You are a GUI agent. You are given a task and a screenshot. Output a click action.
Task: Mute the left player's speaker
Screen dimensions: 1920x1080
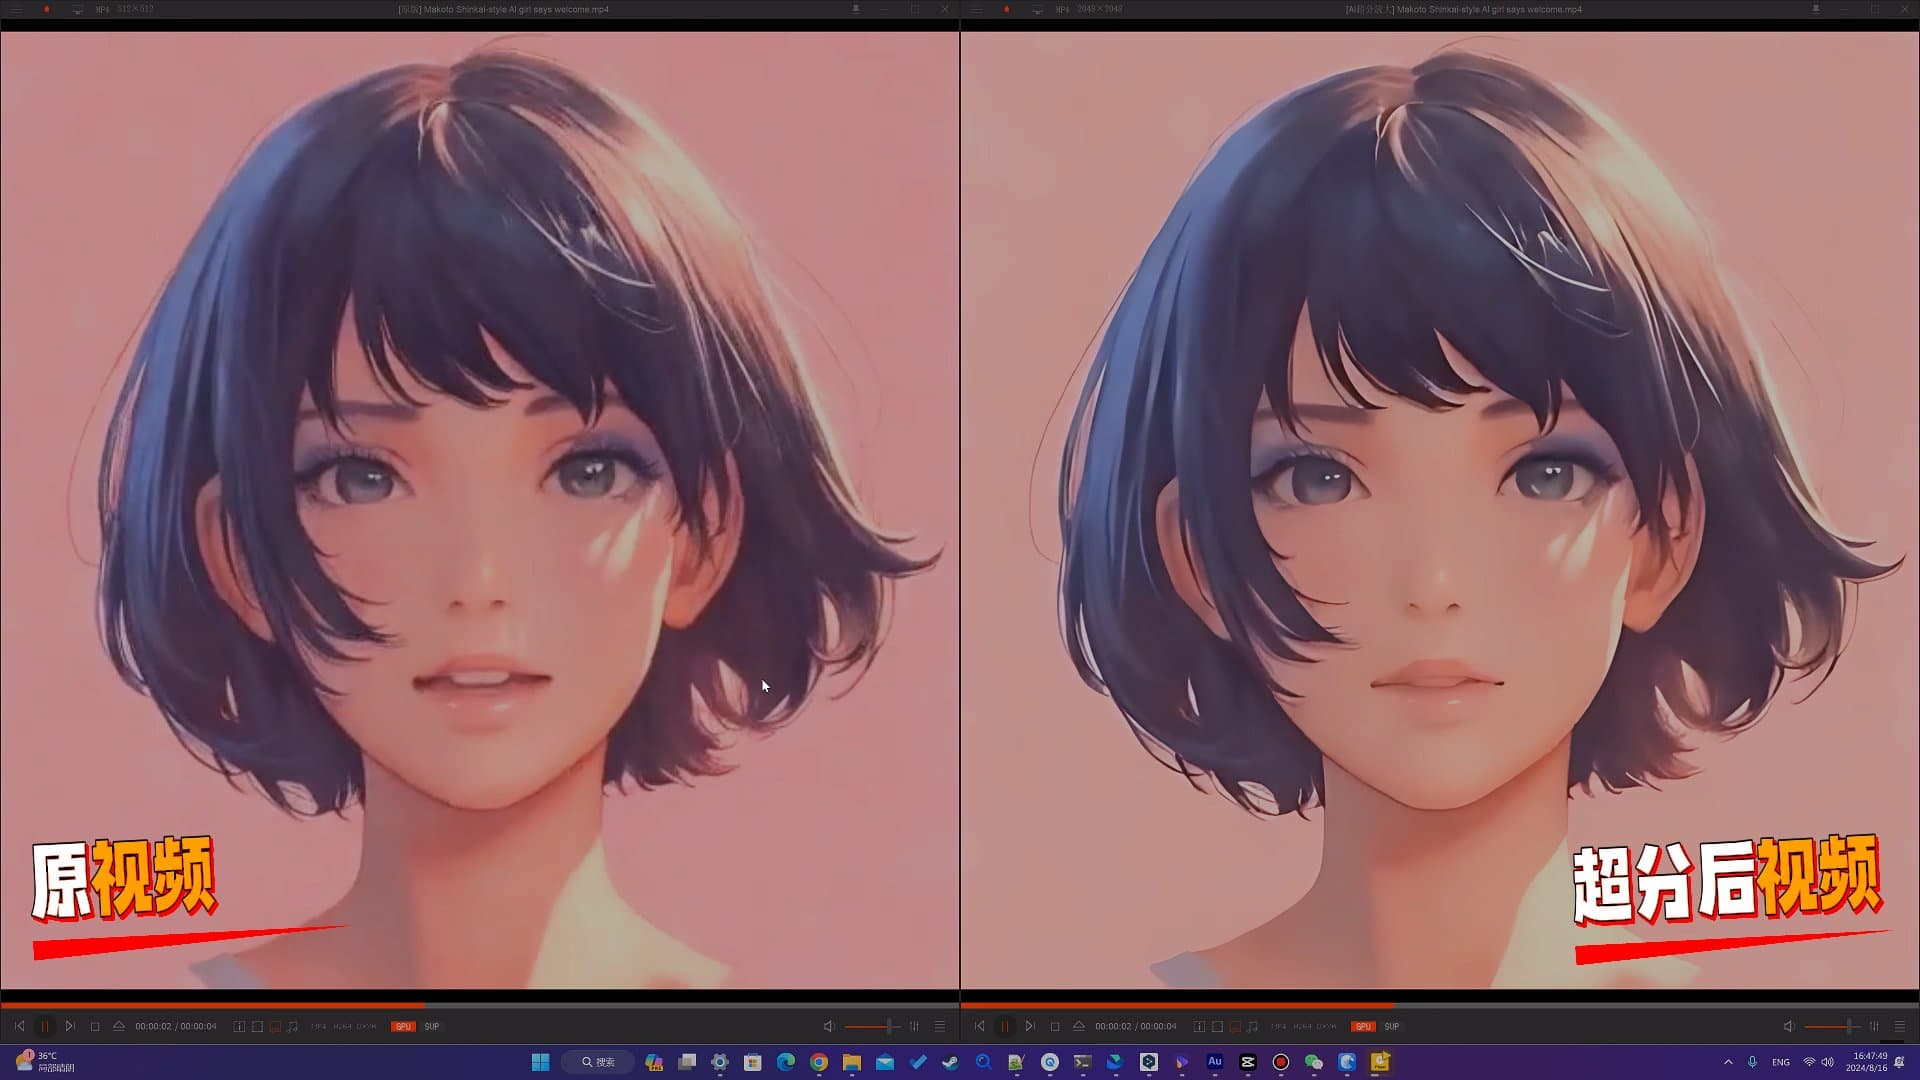828,1026
